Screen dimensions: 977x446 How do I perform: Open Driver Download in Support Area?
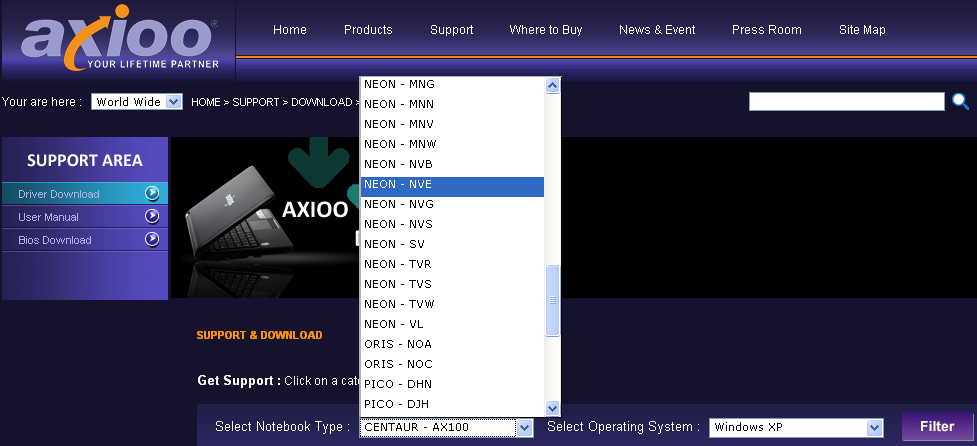(85, 194)
